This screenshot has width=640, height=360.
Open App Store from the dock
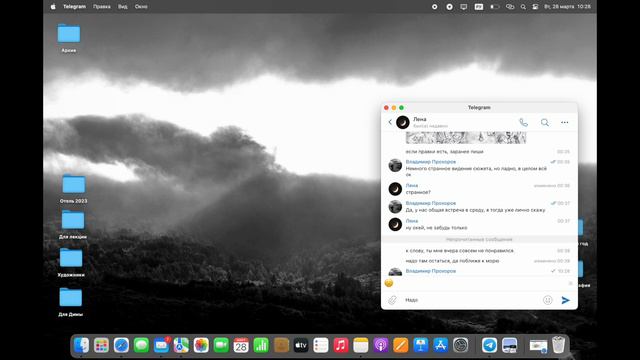441,345
